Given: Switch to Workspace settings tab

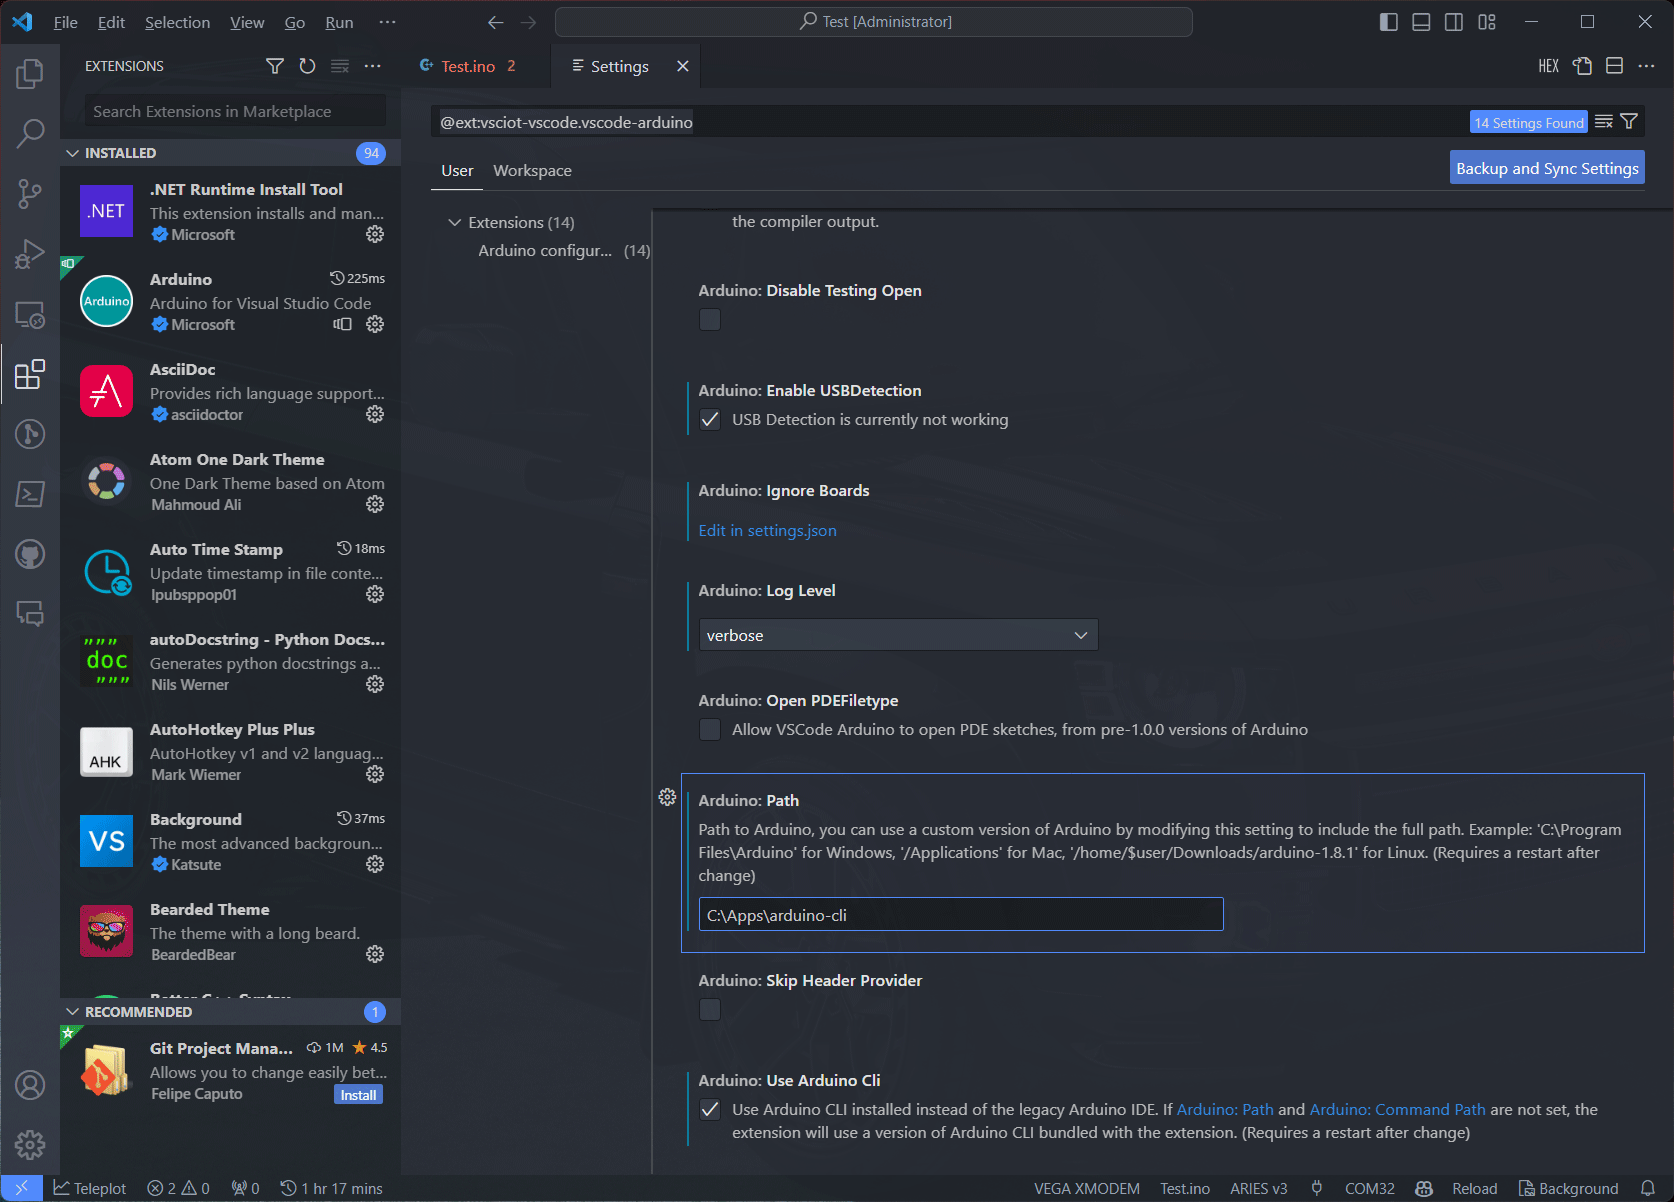Looking at the screenshot, I should pos(532,171).
